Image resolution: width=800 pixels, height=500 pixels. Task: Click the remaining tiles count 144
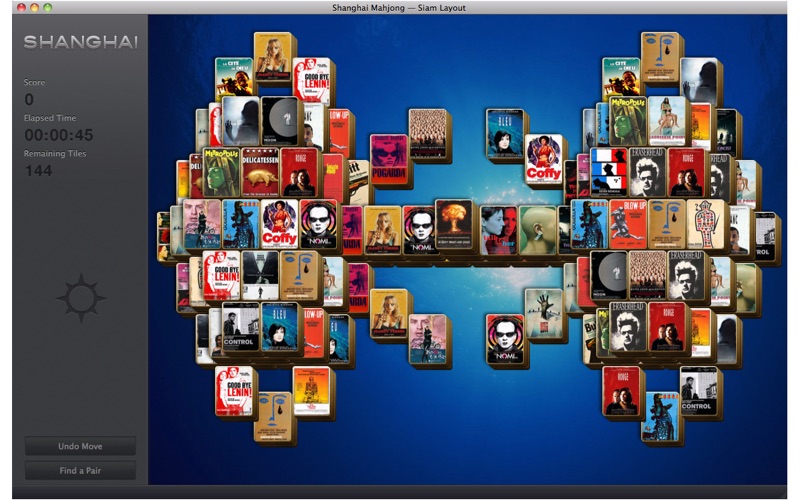point(38,170)
